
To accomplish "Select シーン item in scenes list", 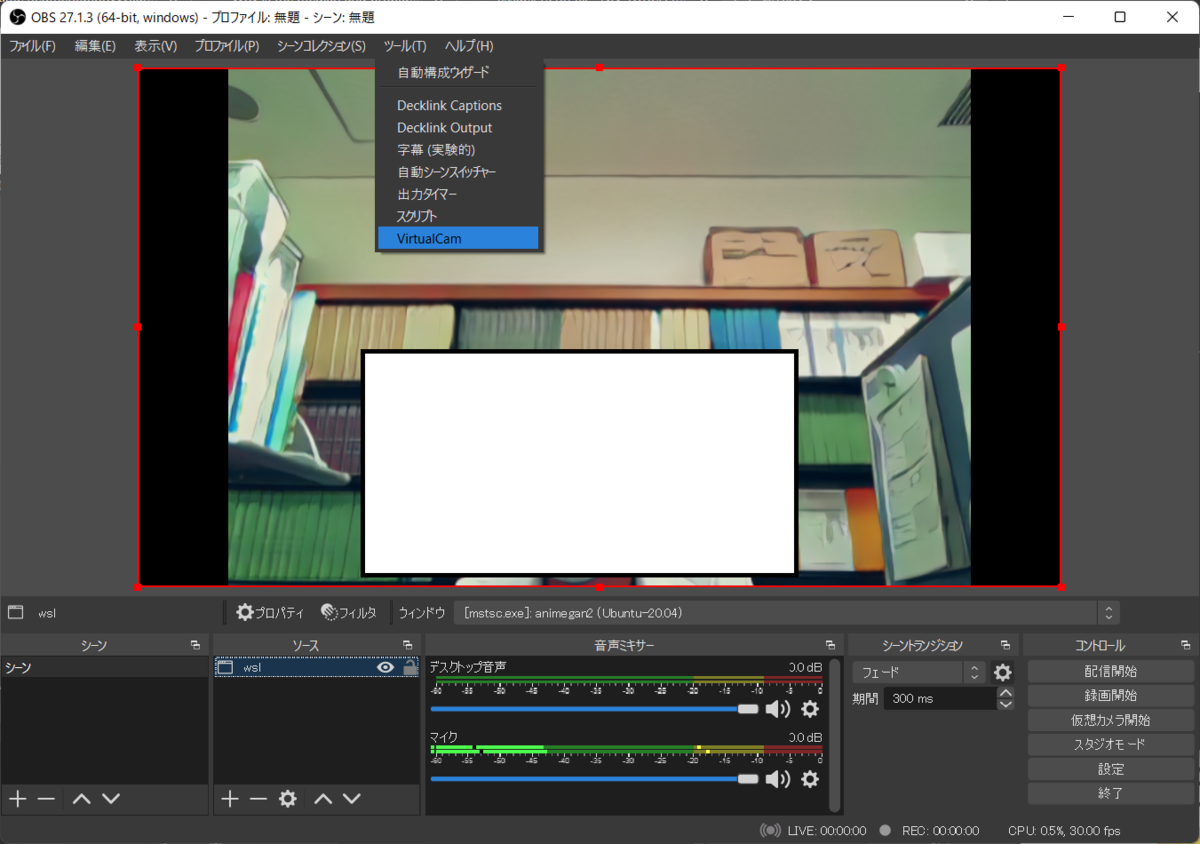I will 104,667.
